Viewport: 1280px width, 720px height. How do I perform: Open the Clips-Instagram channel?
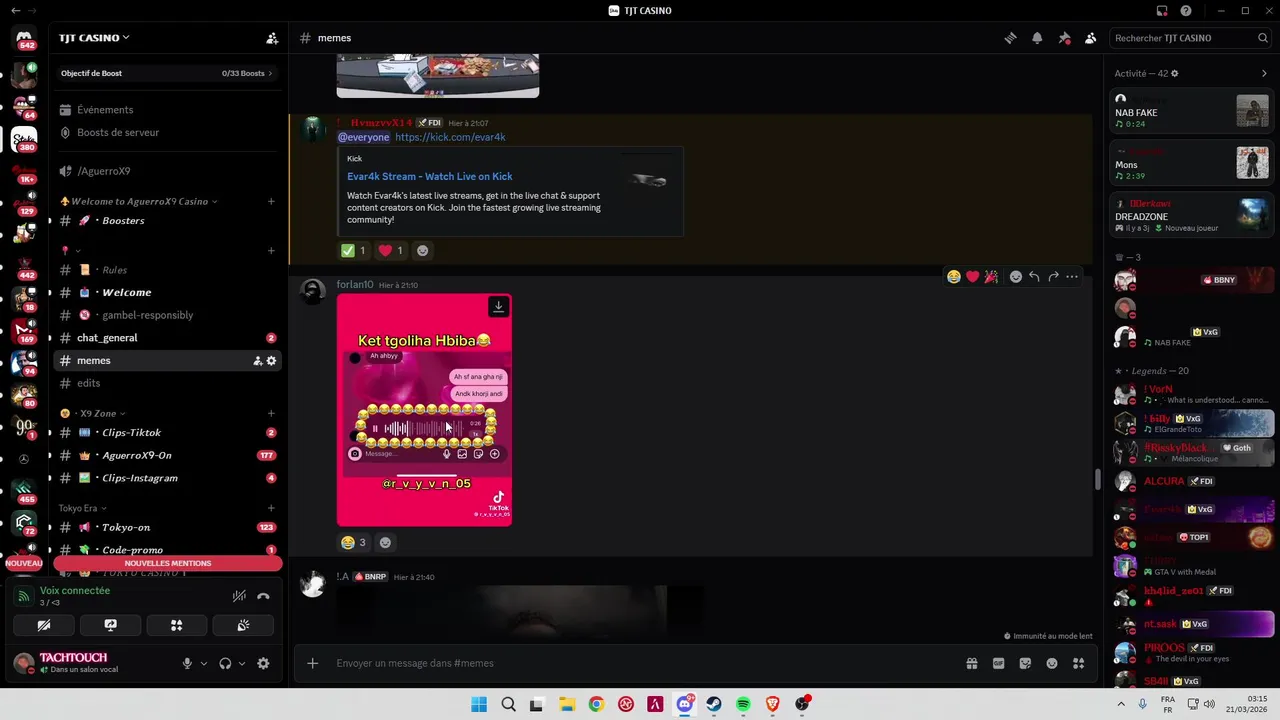(x=167, y=478)
